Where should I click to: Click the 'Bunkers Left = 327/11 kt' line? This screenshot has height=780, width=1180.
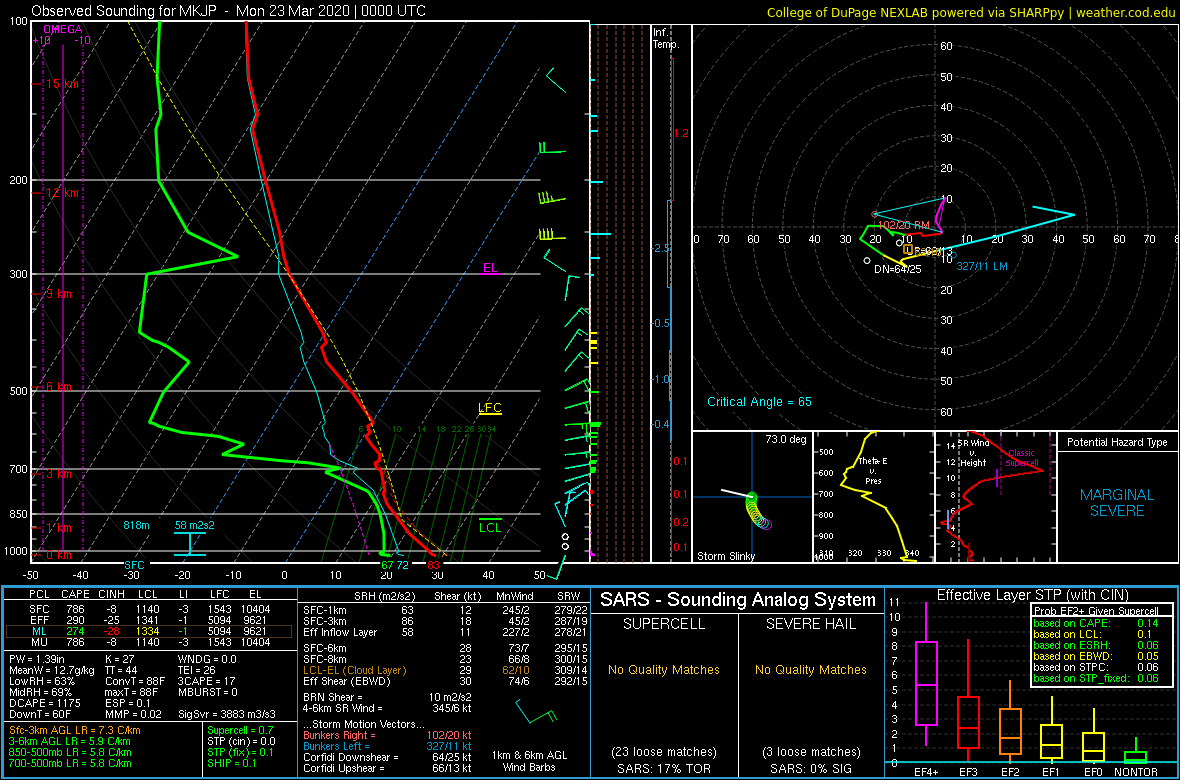[388, 745]
